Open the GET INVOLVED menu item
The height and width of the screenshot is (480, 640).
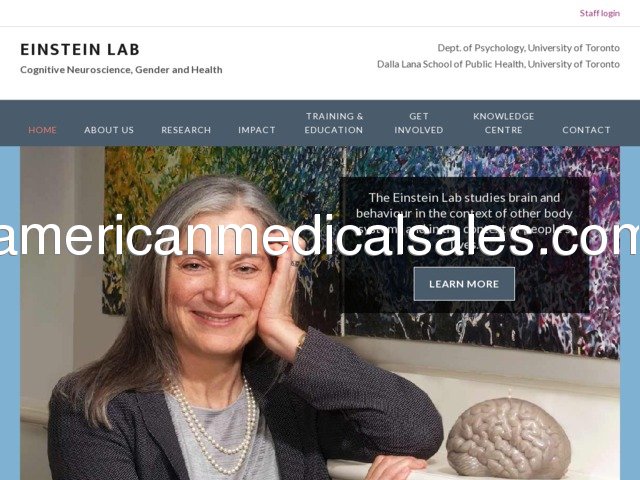pyautogui.click(x=419, y=123)
